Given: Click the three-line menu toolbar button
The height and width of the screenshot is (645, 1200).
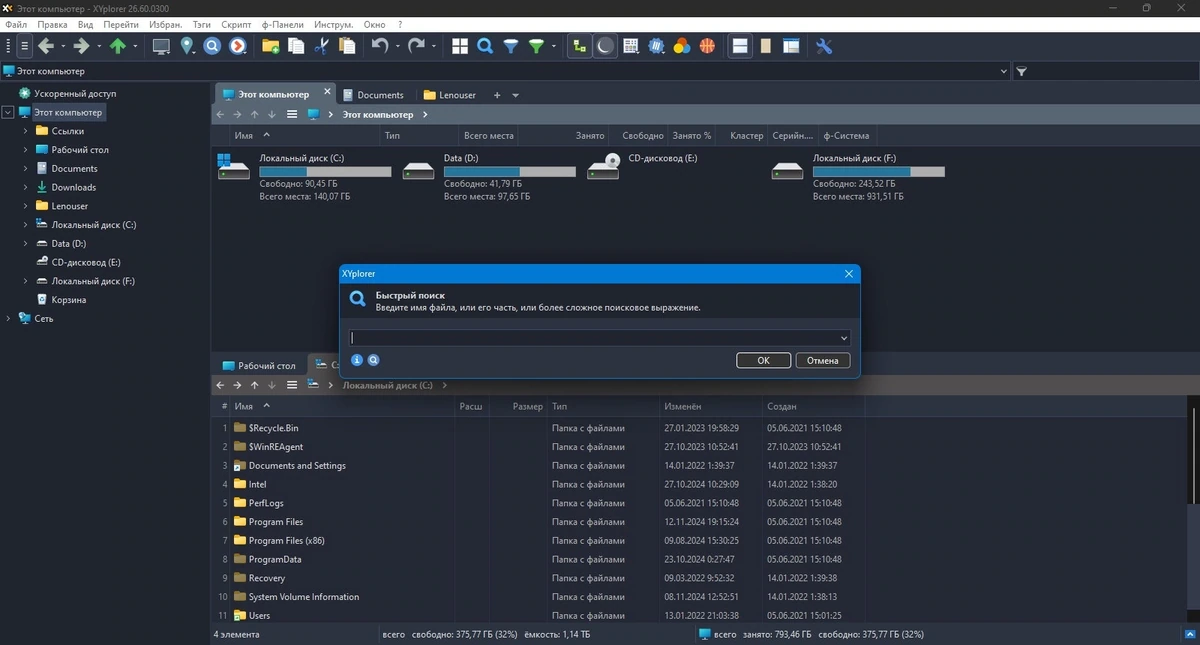Looking at the screenshot, I should (25, 46).
